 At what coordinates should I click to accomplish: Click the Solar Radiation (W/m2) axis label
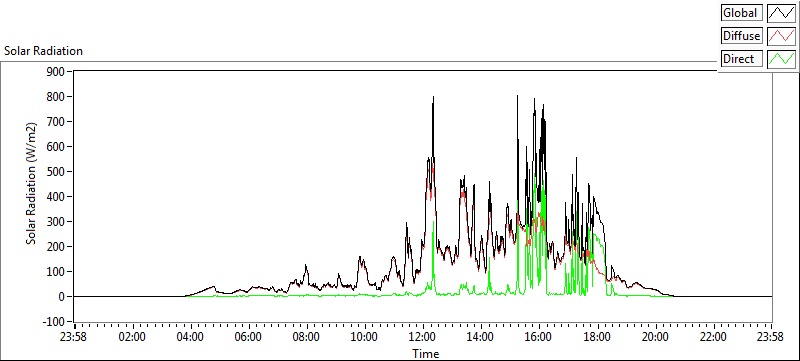pyautogui.click(x=32, y=184)
